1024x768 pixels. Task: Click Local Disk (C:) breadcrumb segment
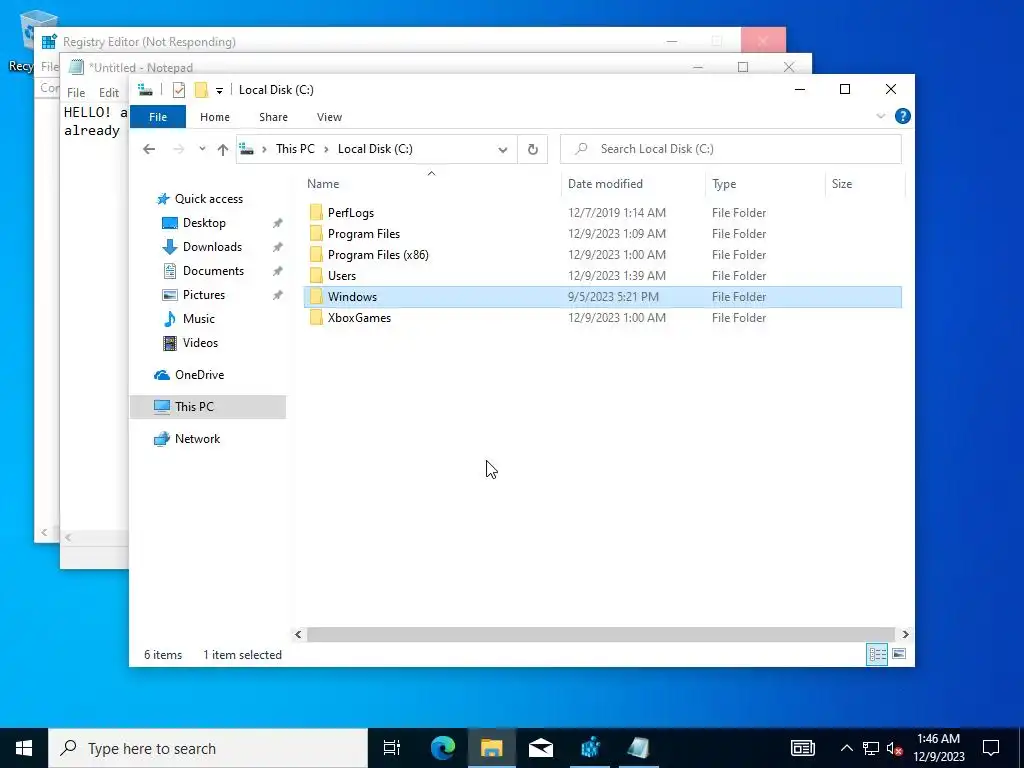pos(375,149)
